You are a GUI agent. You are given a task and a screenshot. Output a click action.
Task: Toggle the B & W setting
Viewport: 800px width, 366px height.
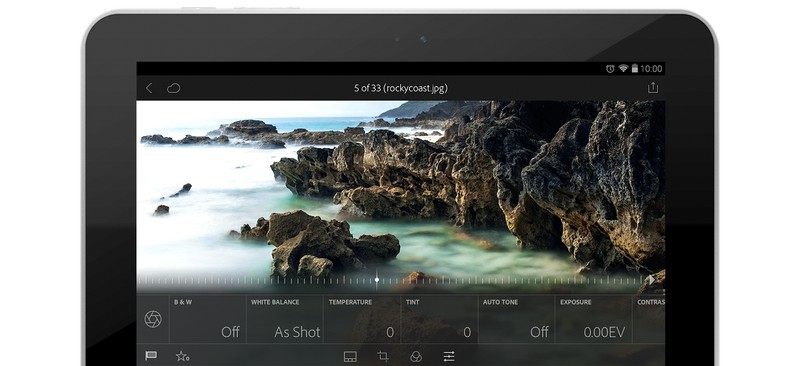208,320
